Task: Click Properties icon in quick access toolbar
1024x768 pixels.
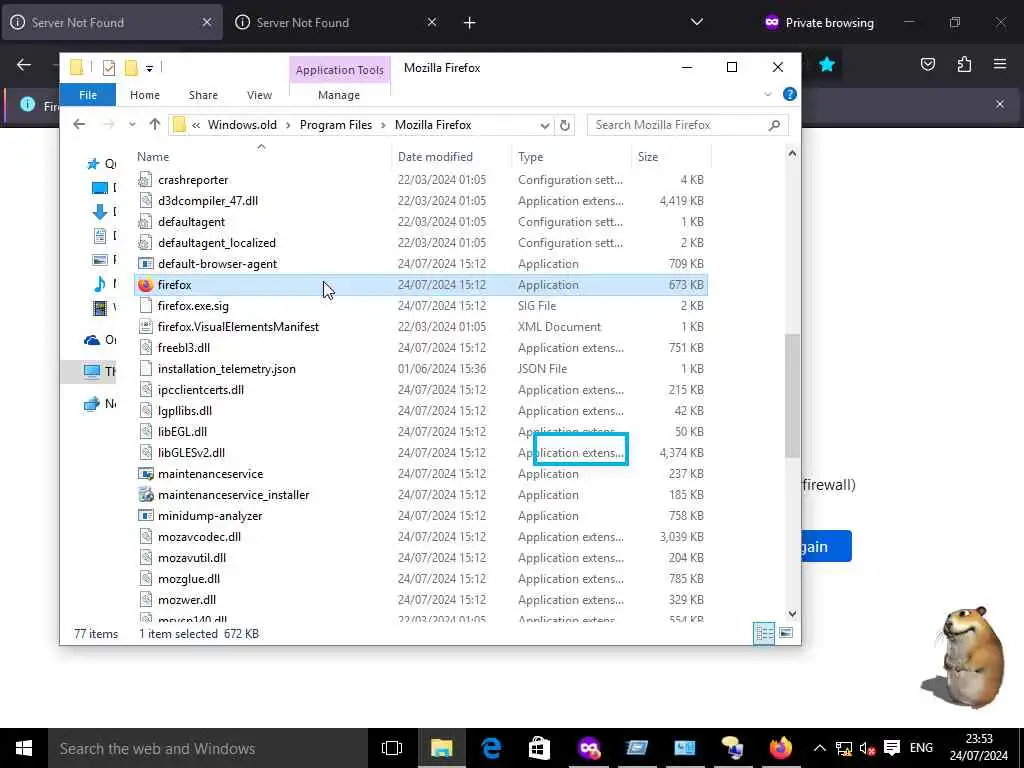Action: (109, 67)
